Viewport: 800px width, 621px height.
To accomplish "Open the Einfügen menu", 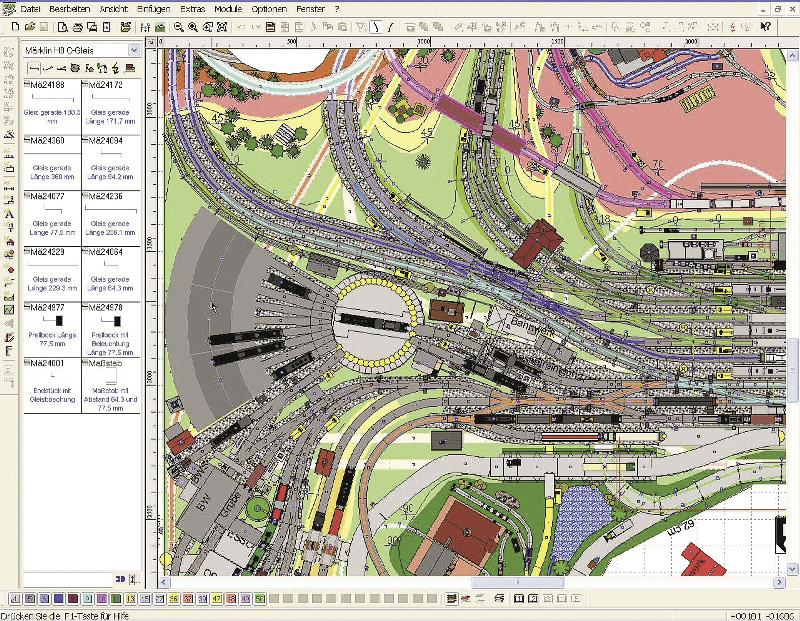I will click(155, 8).
